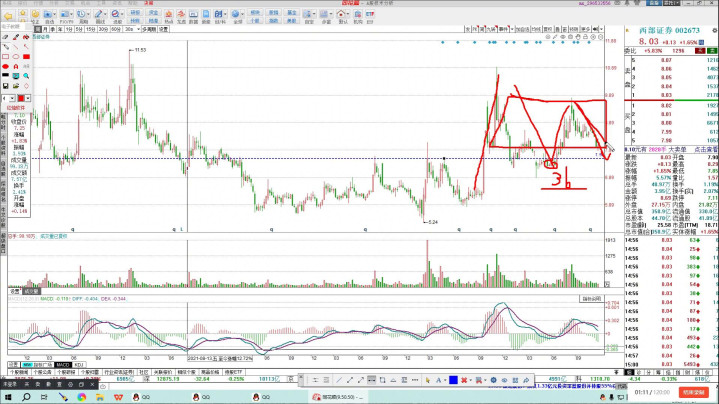Click the green sell button beside 委比
Image resolution: width=719 pixels, height=404 pixels.
click(x=712, y=51)
